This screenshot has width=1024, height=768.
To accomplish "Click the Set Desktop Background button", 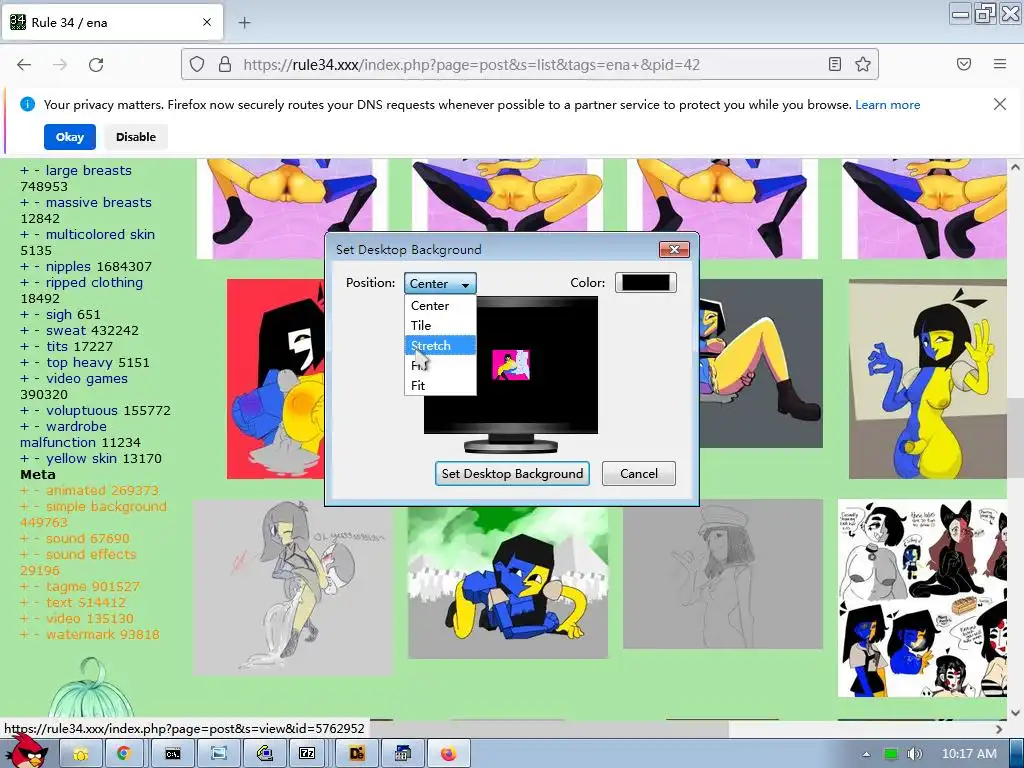I will tap(512, 473).
